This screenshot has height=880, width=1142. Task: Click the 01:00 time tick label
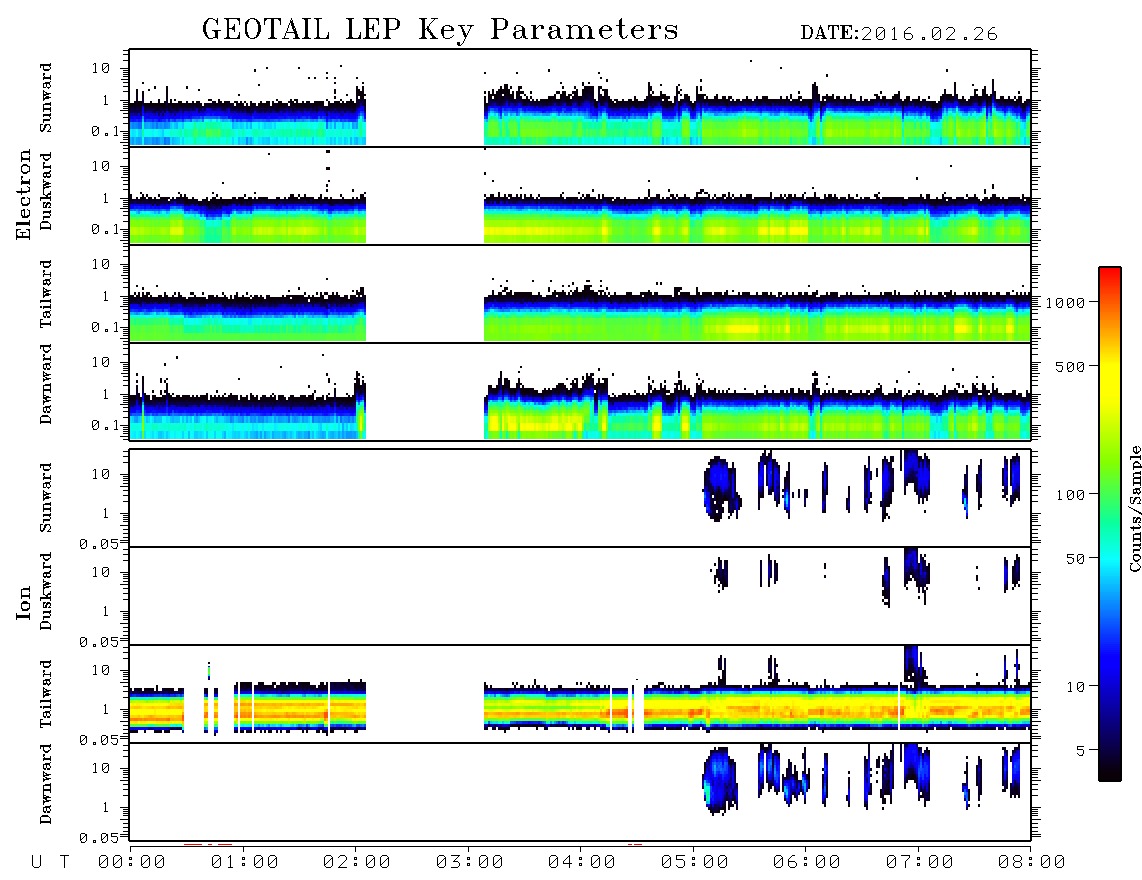[245, 863]
